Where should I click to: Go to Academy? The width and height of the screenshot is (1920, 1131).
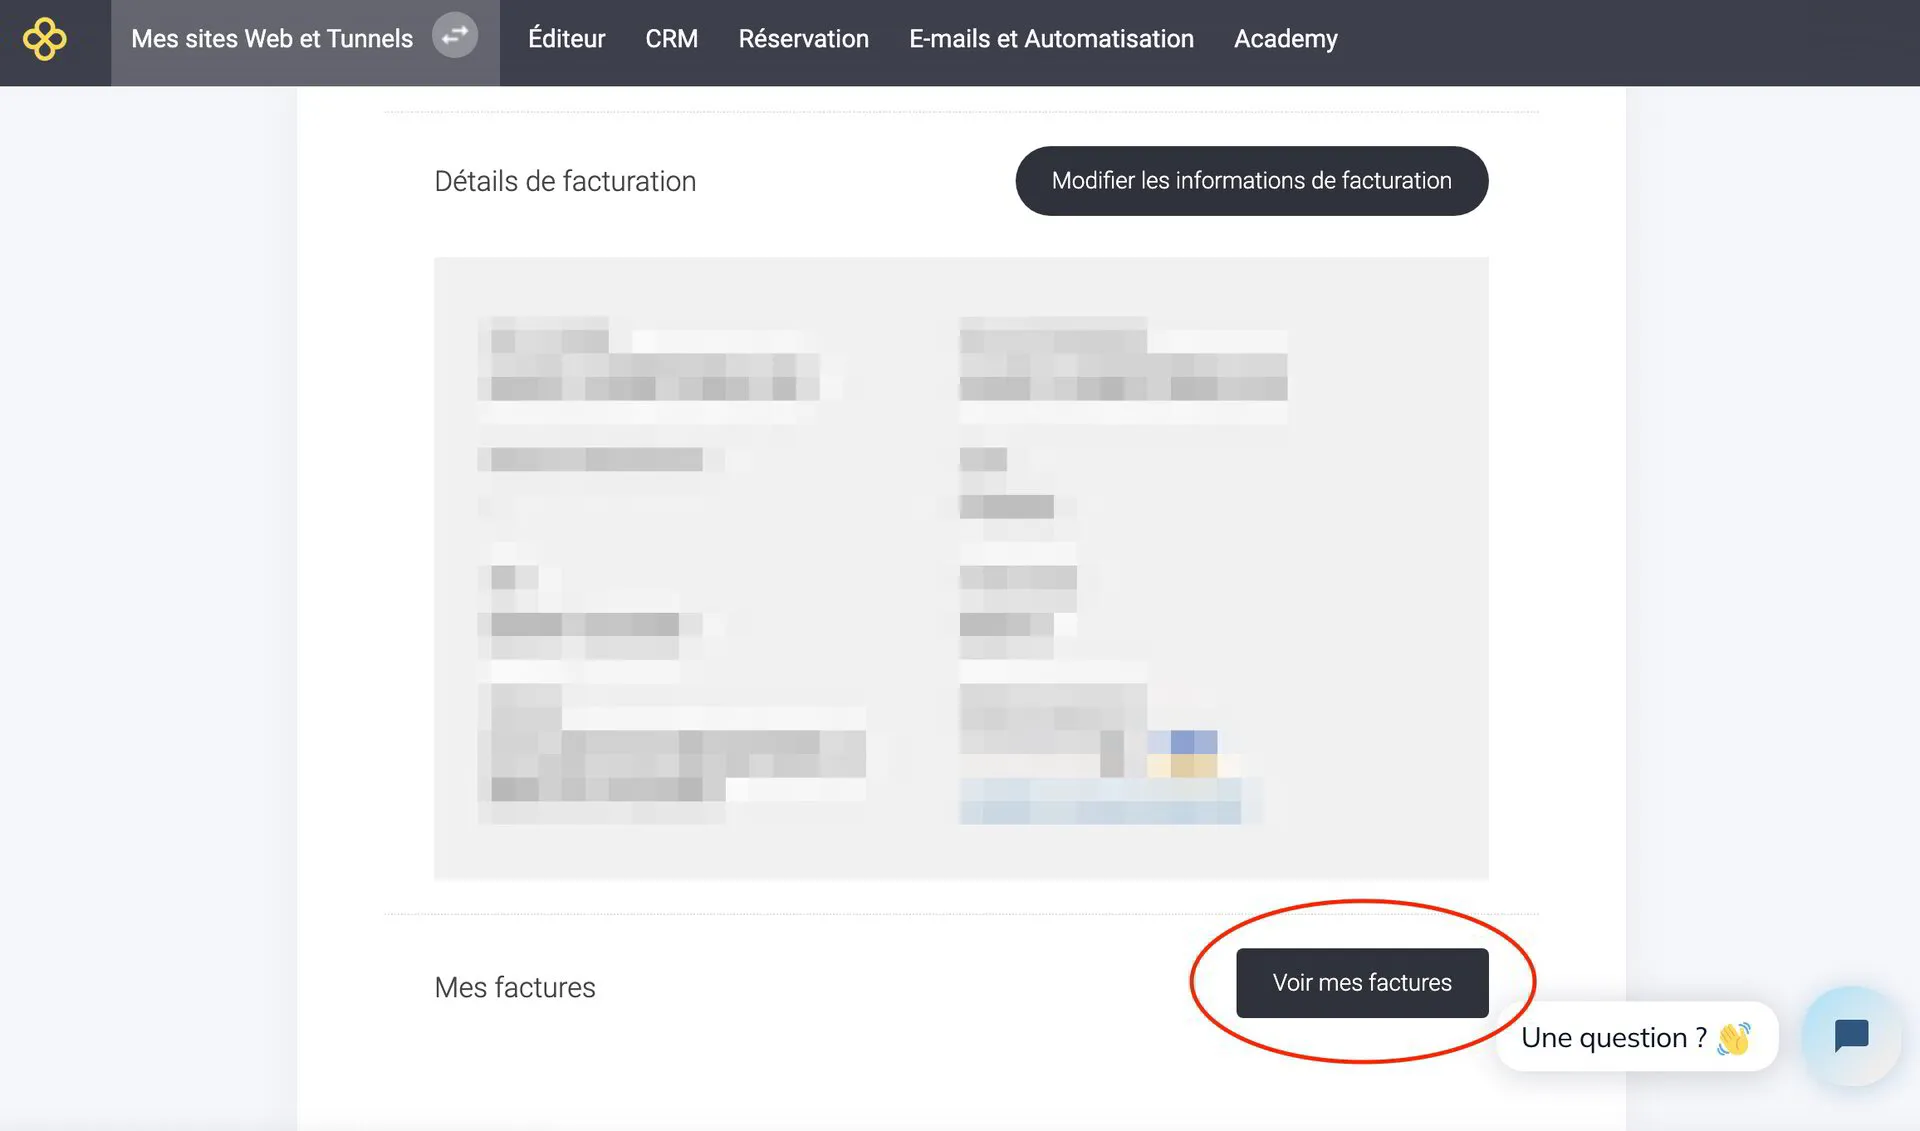tap(1285, 39)
